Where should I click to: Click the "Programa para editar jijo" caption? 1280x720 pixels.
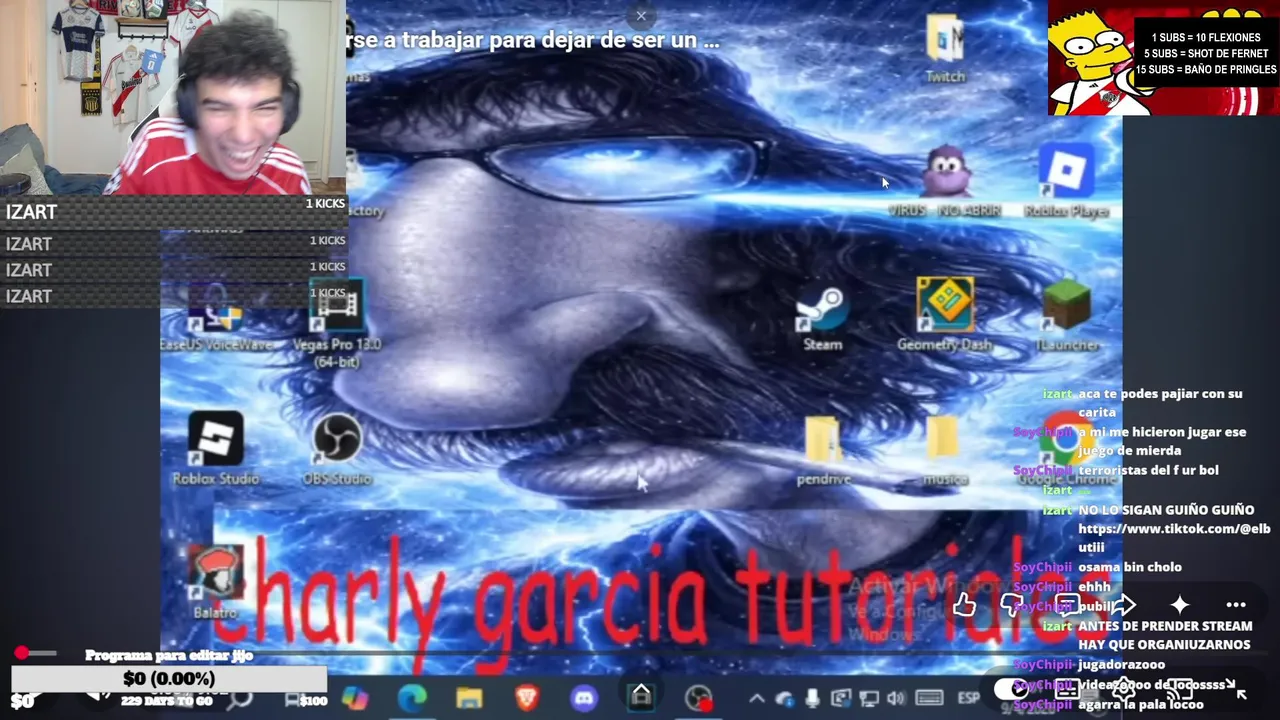click(x=169, y=655)
